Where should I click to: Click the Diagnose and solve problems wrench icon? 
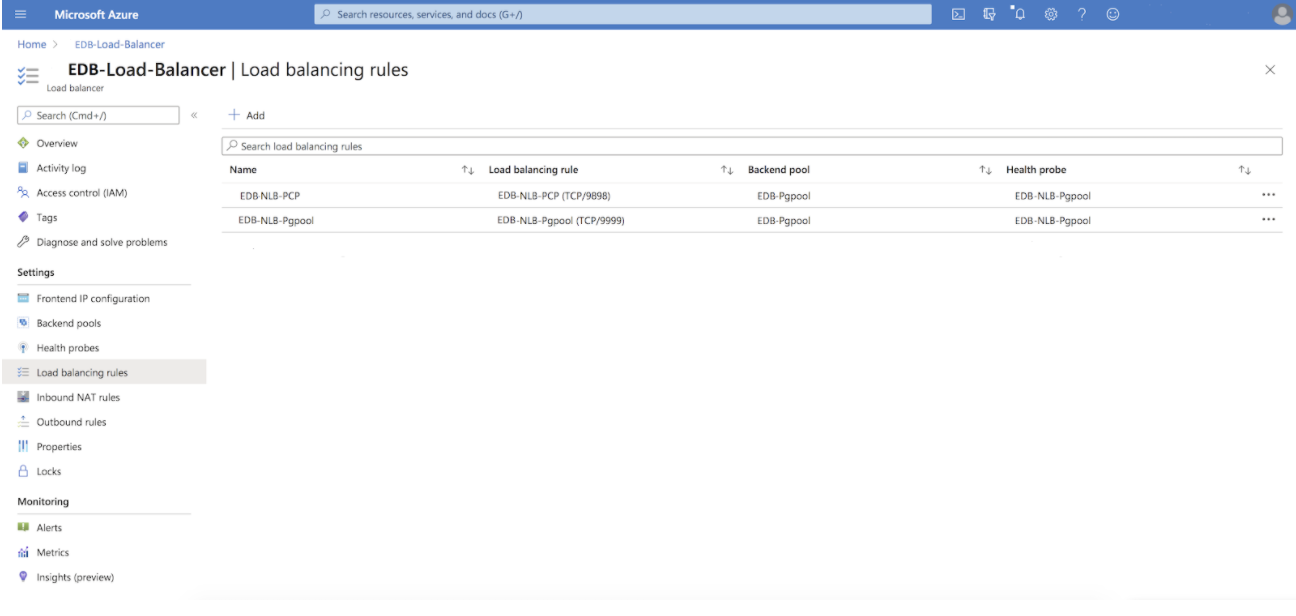point(25,242)
